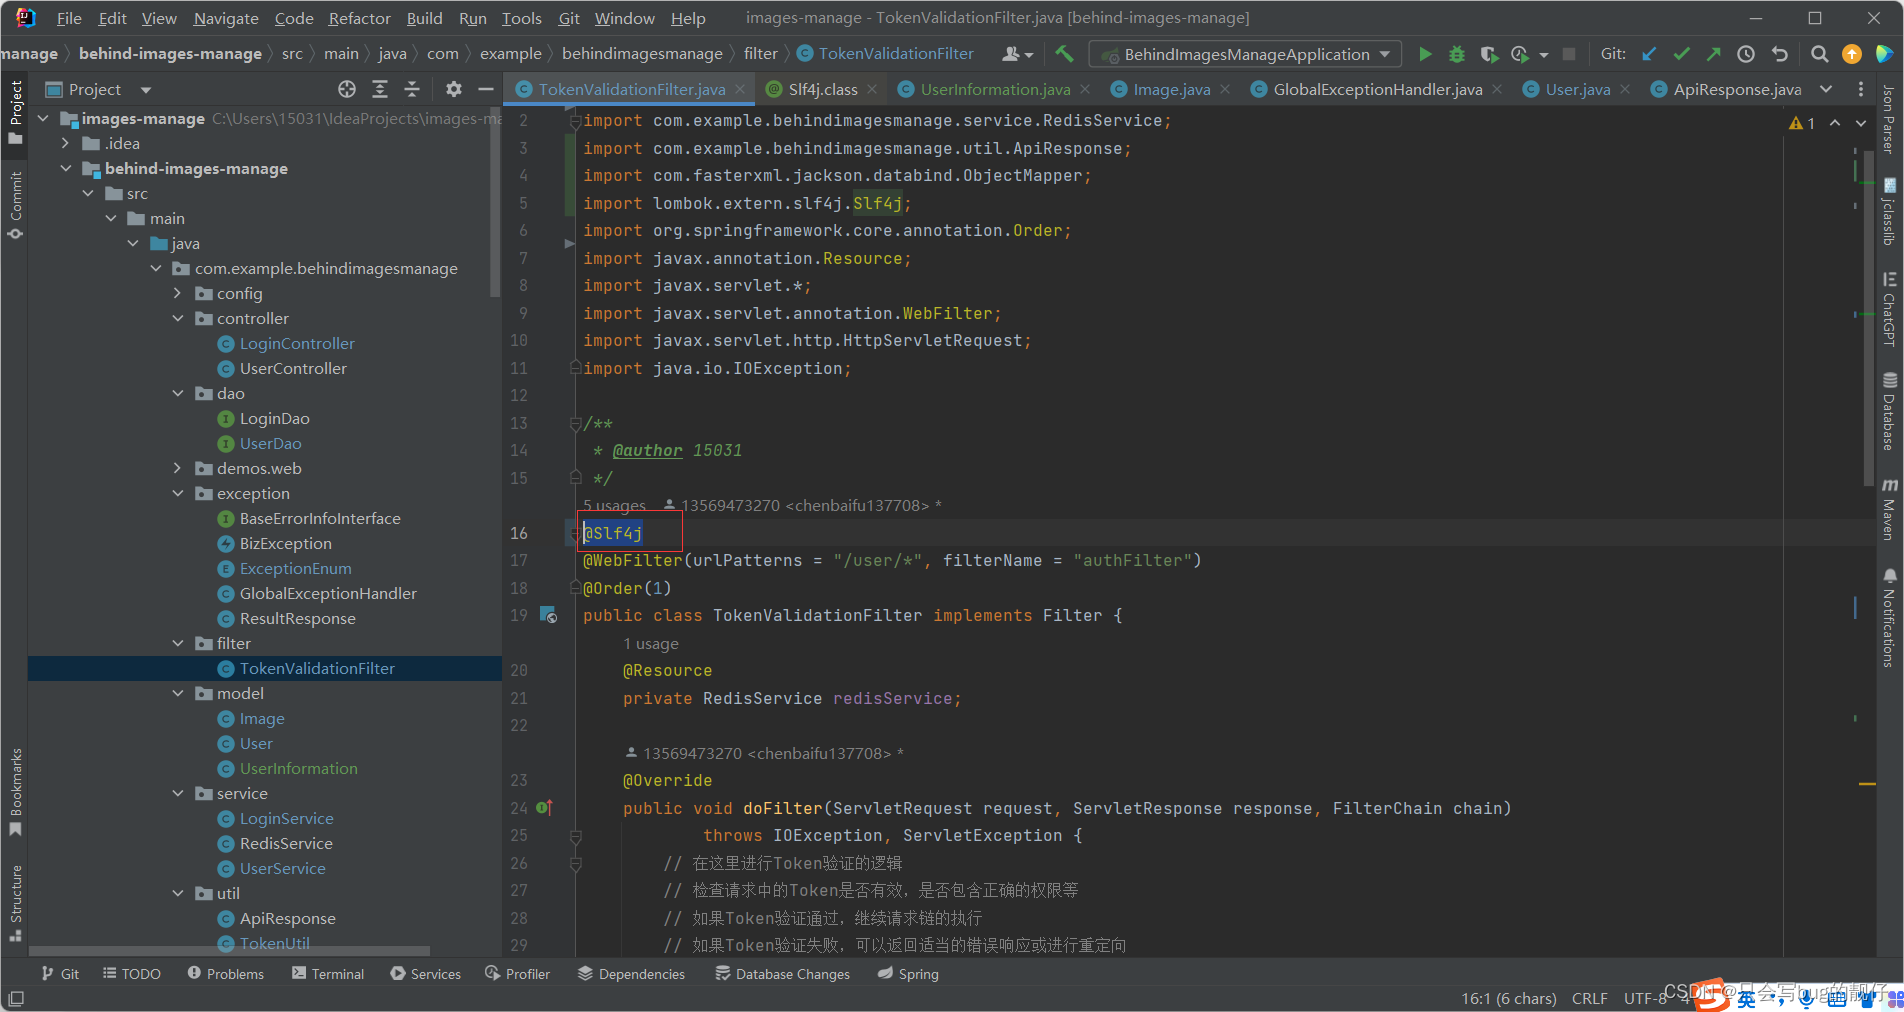Click the orange IDE update icon

(1852, 54)
